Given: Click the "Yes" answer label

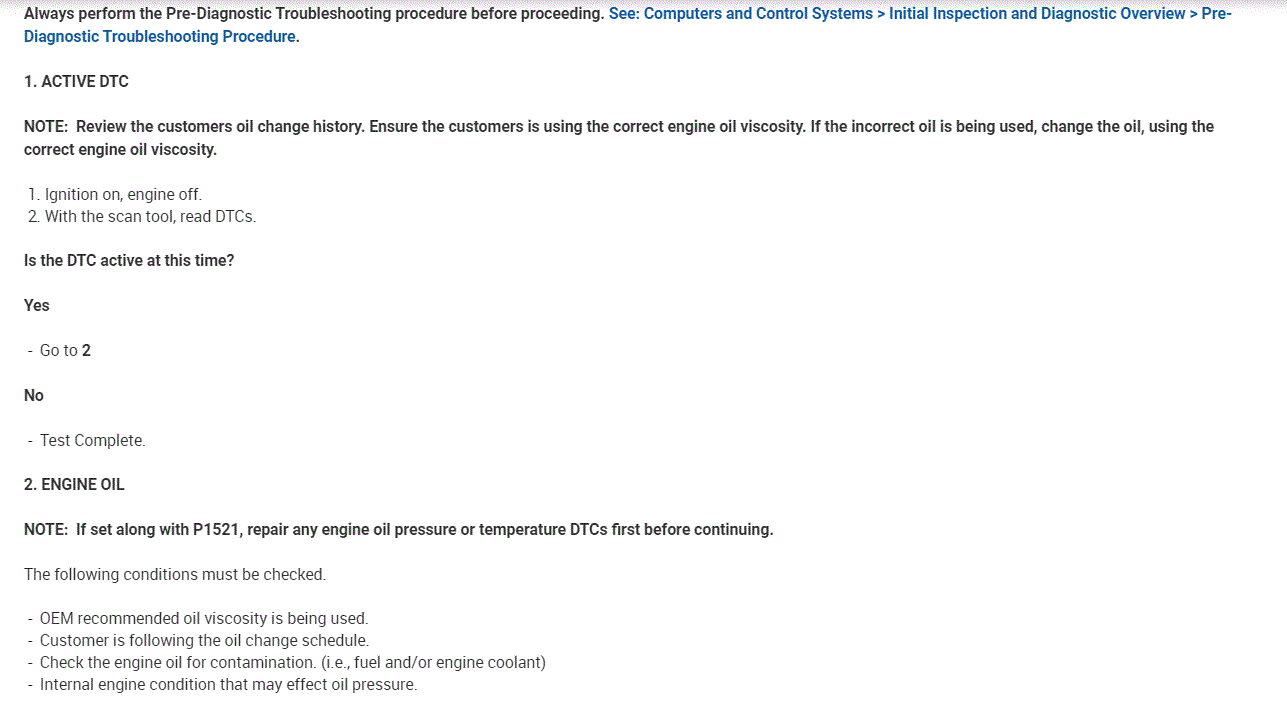Looking at the screenshot, I should 37,305.
